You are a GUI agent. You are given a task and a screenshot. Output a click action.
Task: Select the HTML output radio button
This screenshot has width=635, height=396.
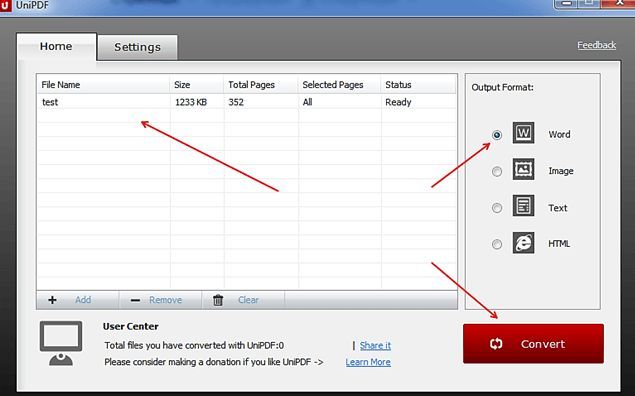pos(497,244)
